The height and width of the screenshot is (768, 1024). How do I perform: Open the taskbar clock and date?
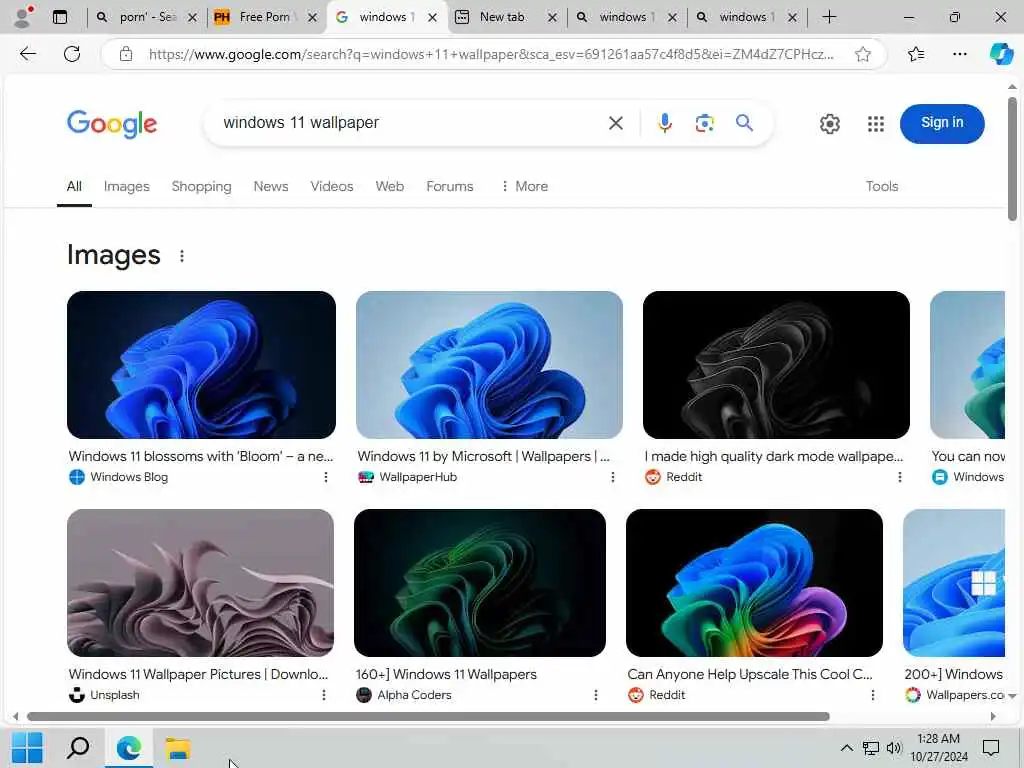938,748
